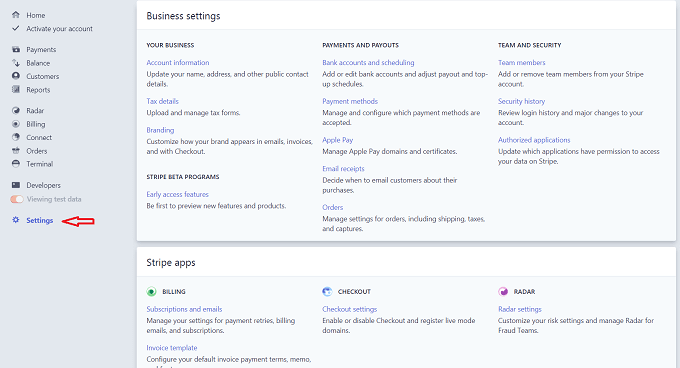This screenshot has height=368, width=680.
Task: Open Settings in the sidebar
Action: click(39, 220)
